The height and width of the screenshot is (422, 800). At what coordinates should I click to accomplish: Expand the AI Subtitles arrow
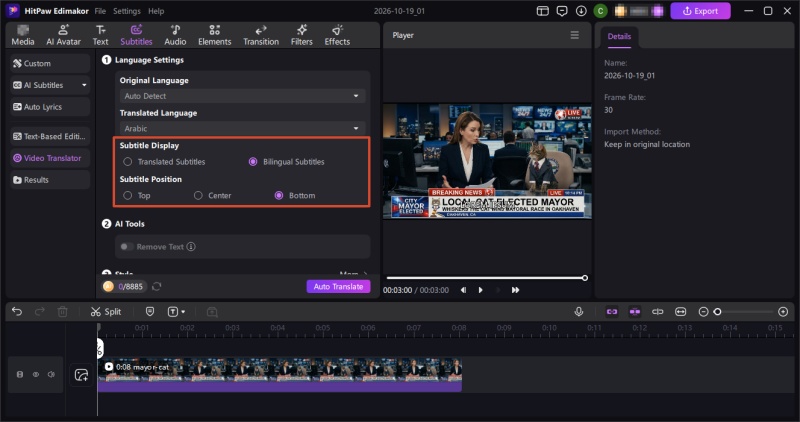click(x=84, y=85)
